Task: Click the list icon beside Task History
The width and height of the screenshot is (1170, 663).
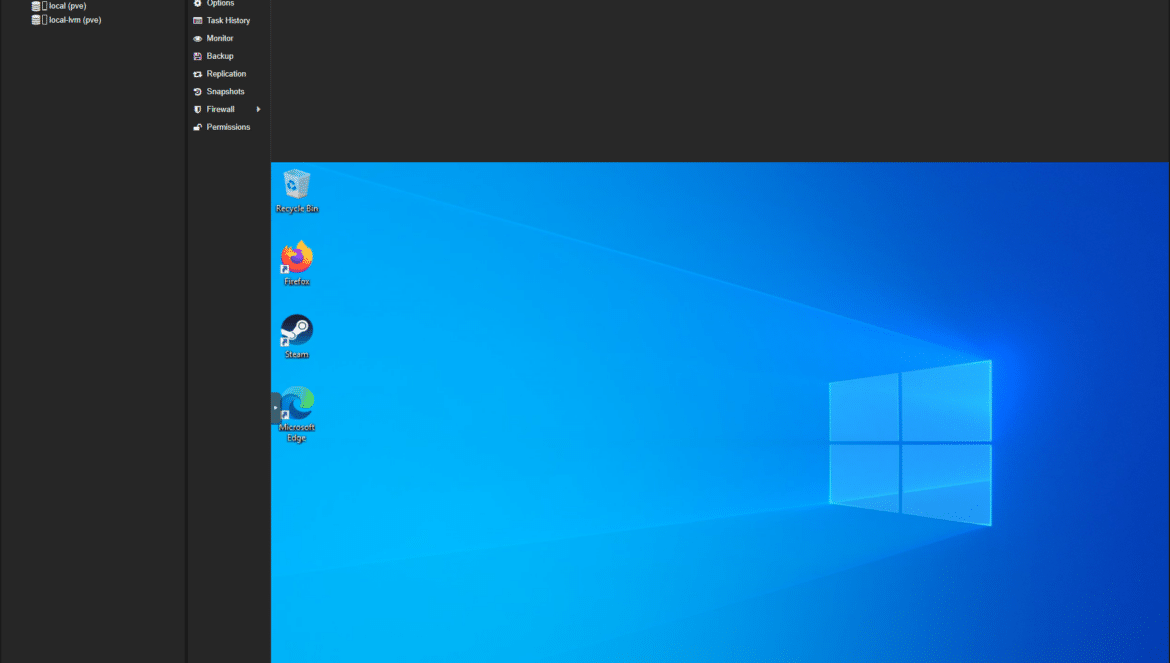Action: coord(198,20)
